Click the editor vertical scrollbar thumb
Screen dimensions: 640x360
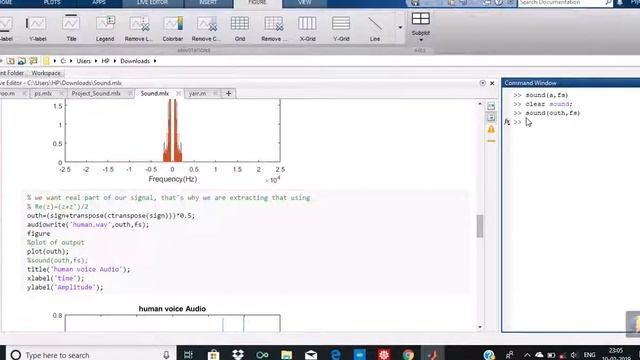tap(480, 226)
